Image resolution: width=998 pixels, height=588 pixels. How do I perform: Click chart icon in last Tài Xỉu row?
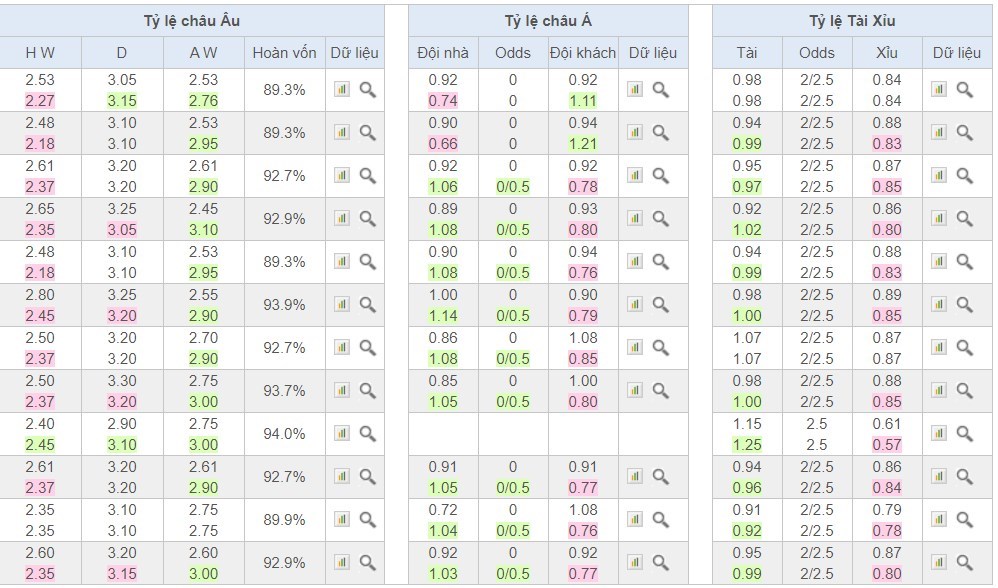[x=939, y=562]
